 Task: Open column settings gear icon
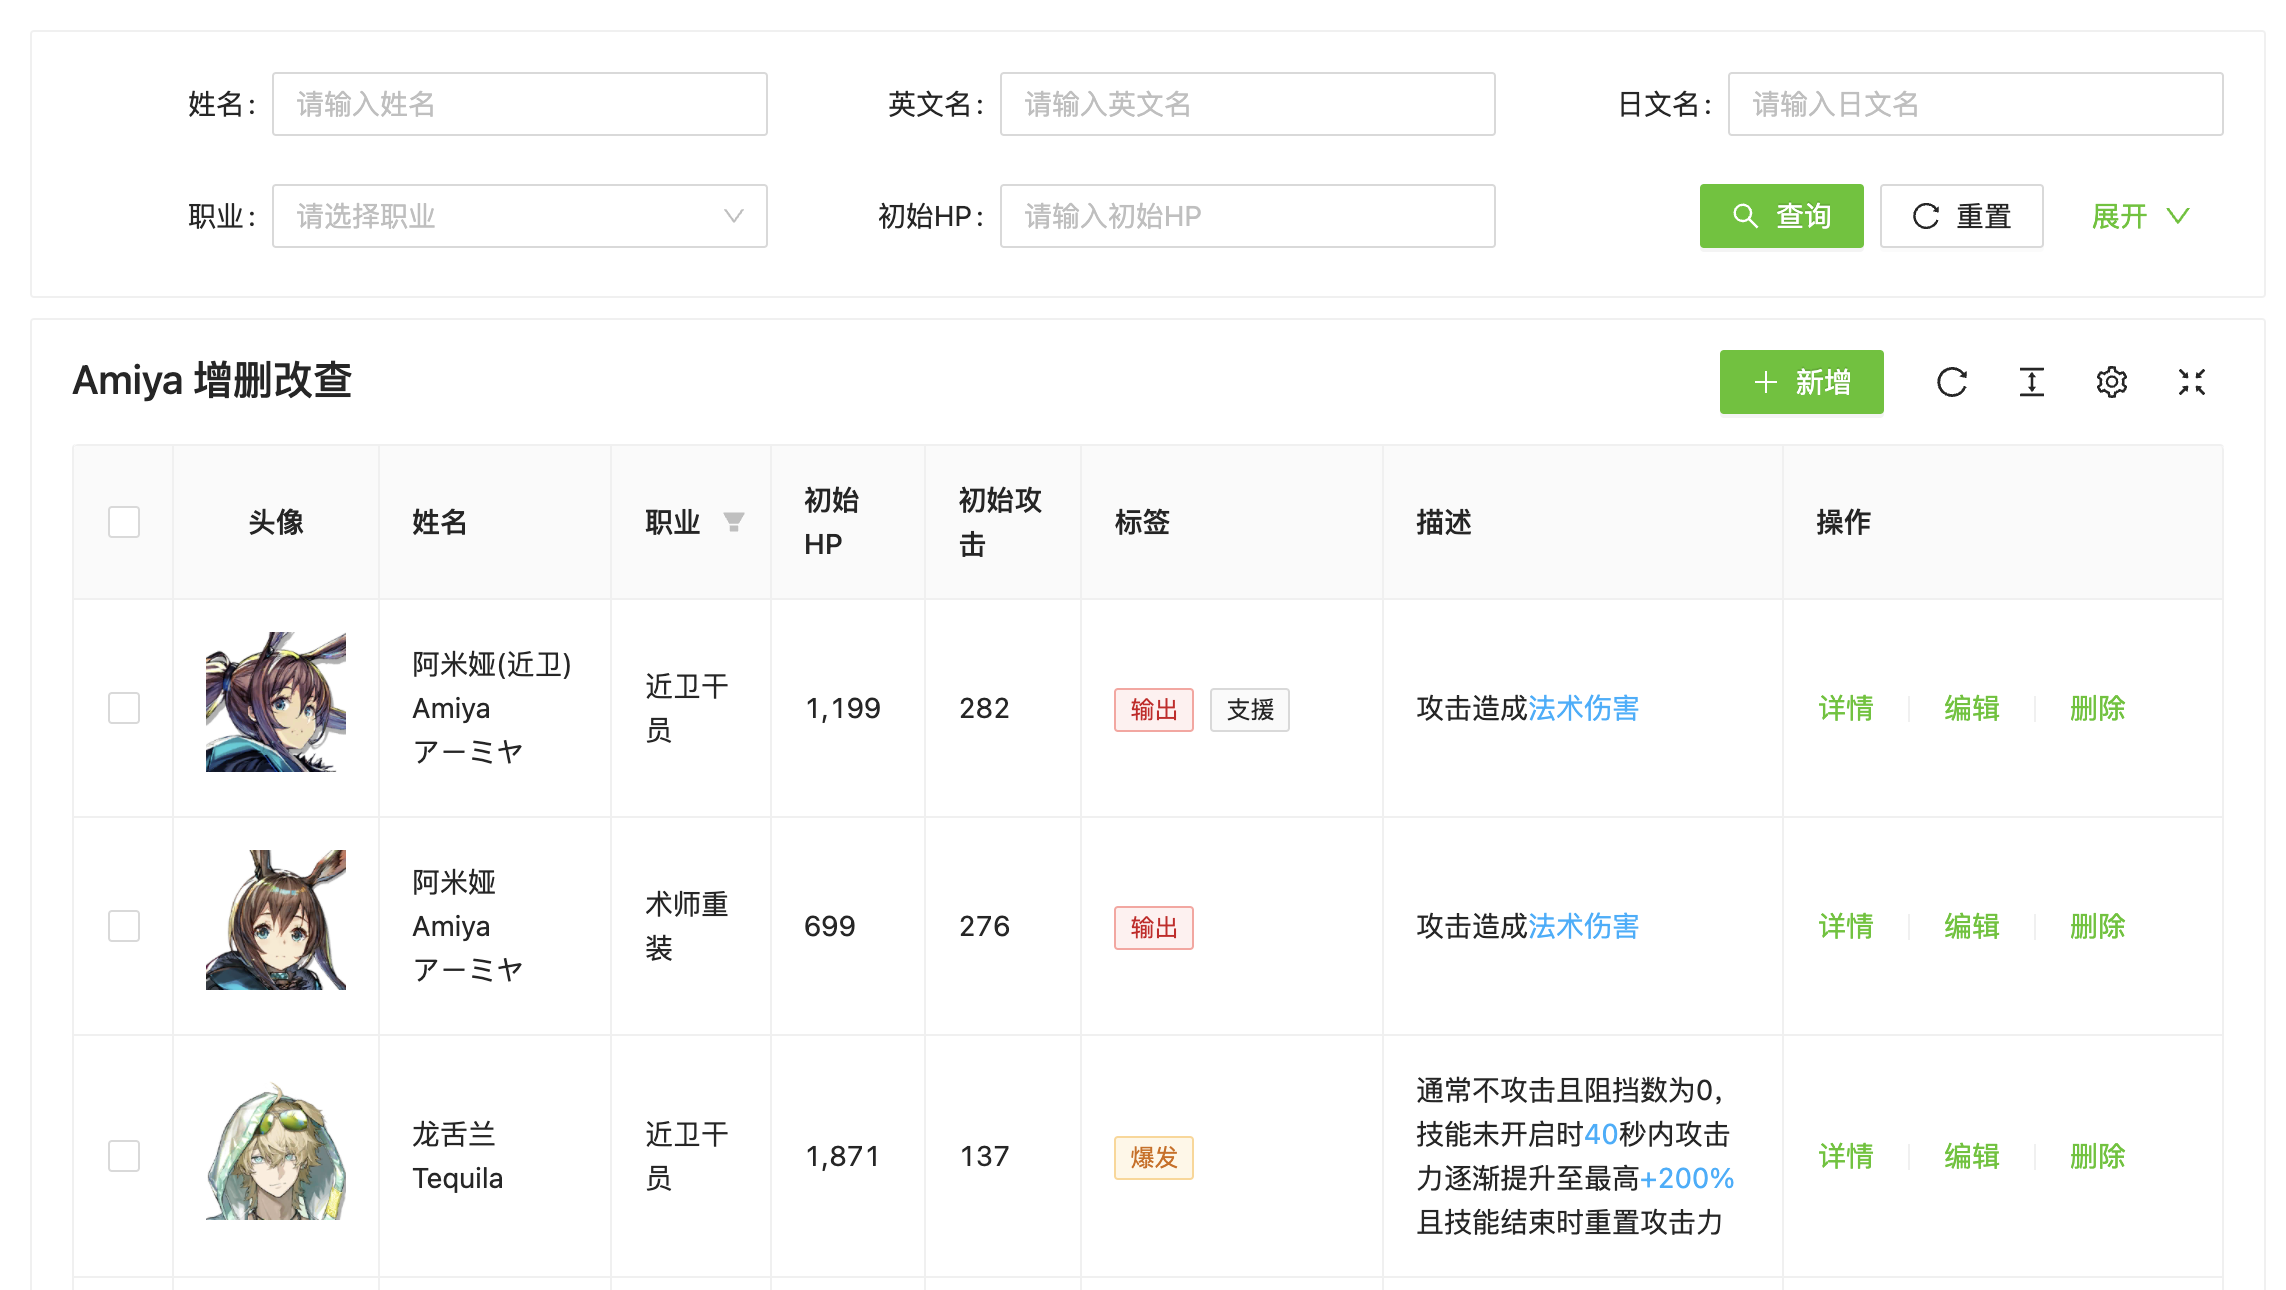(2111, 382)
